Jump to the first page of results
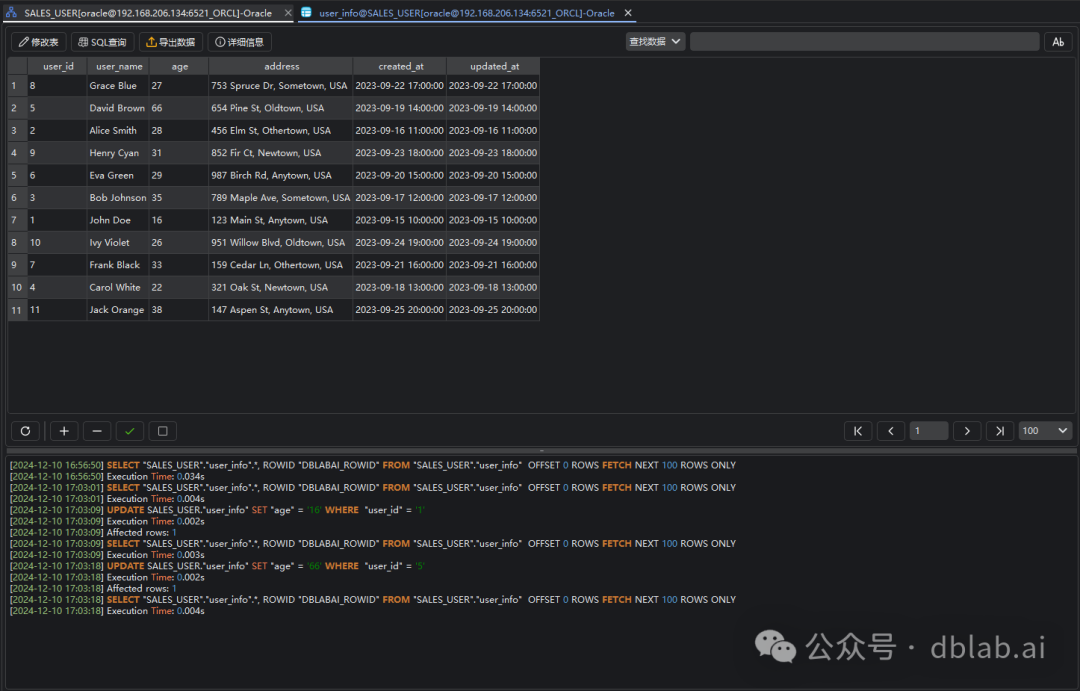 pyautogui.click(x=857, y=430)
